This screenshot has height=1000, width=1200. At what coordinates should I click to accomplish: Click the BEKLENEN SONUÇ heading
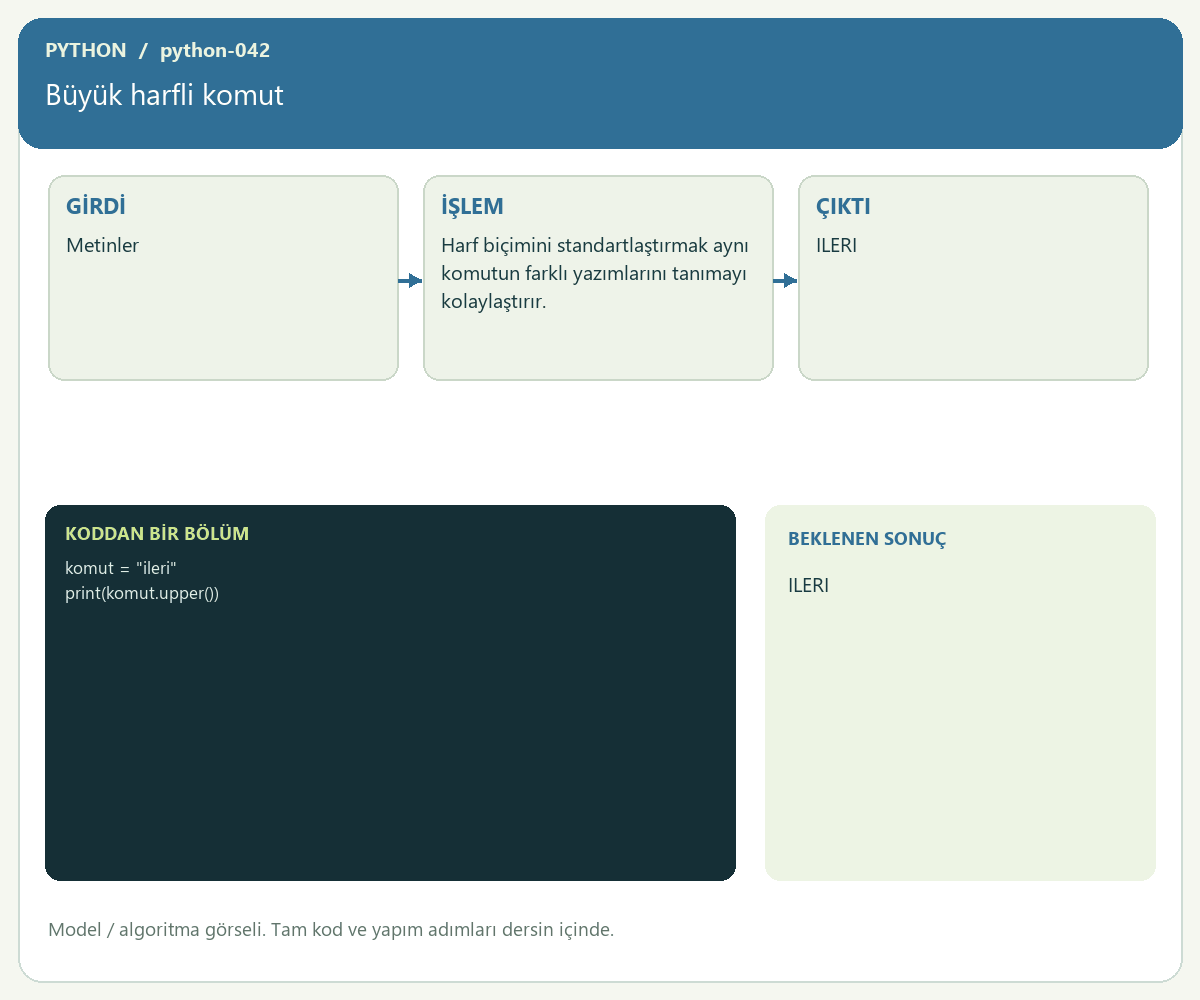pyautogui.click(x=868, y=539)
